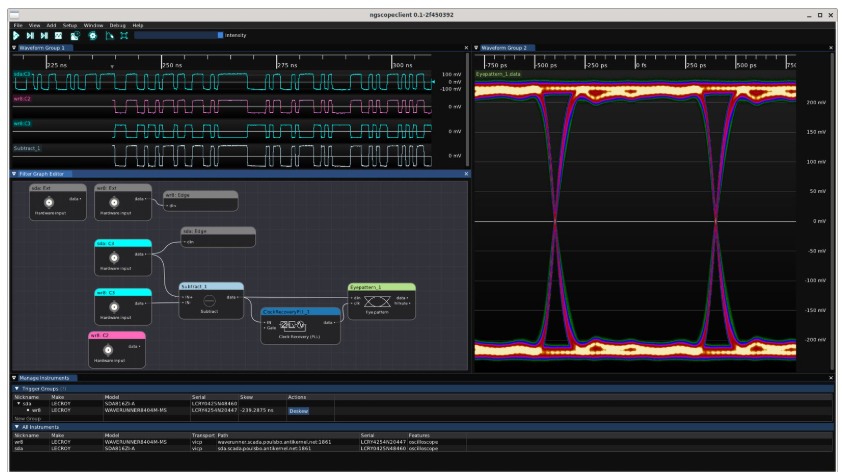This screenshot has height=472, width=842.
Task: Click the Eyepattern node icon
Action: pos(378,300)
